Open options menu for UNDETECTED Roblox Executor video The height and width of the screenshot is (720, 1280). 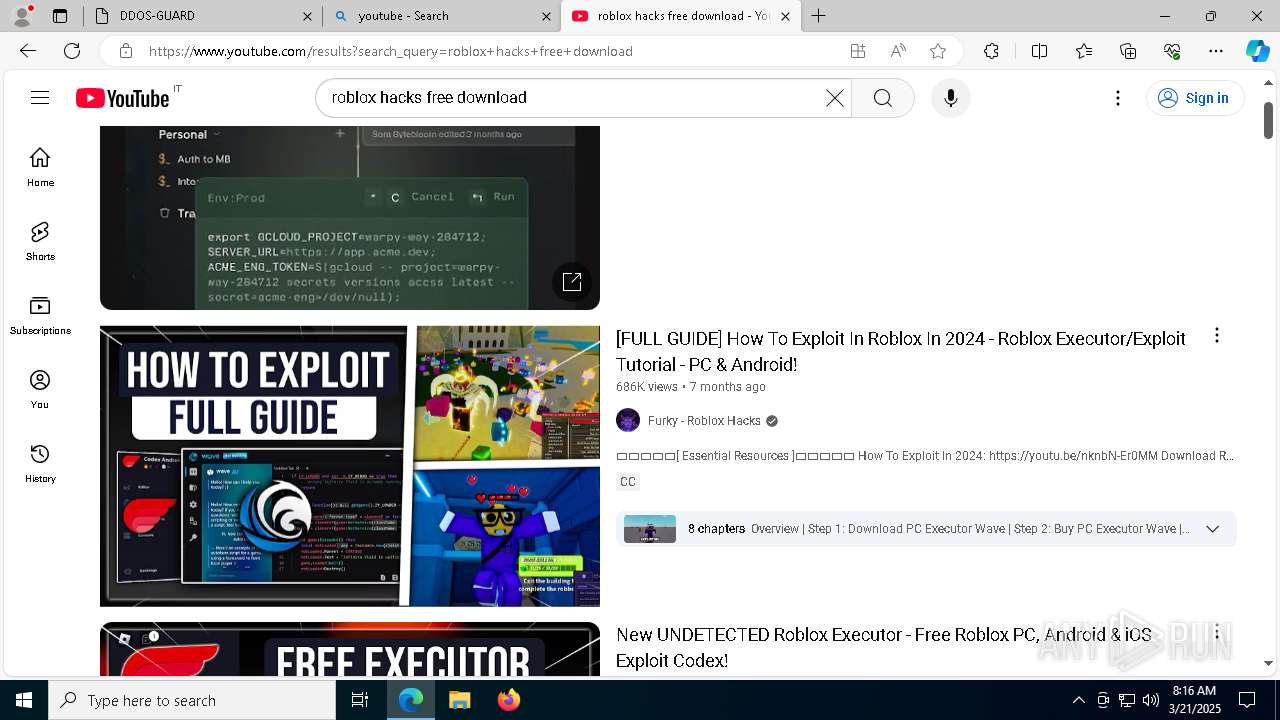[x=1216, y=632]
